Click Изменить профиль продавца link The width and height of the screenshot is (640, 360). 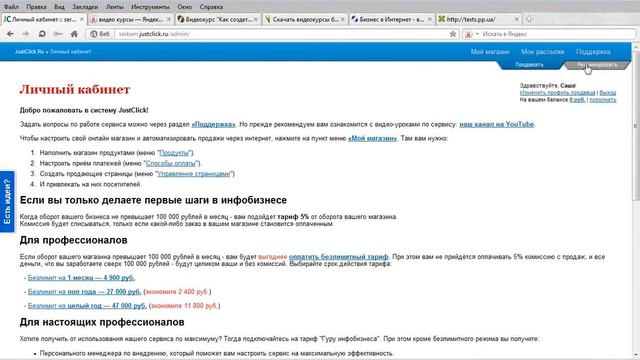(557, 93)
